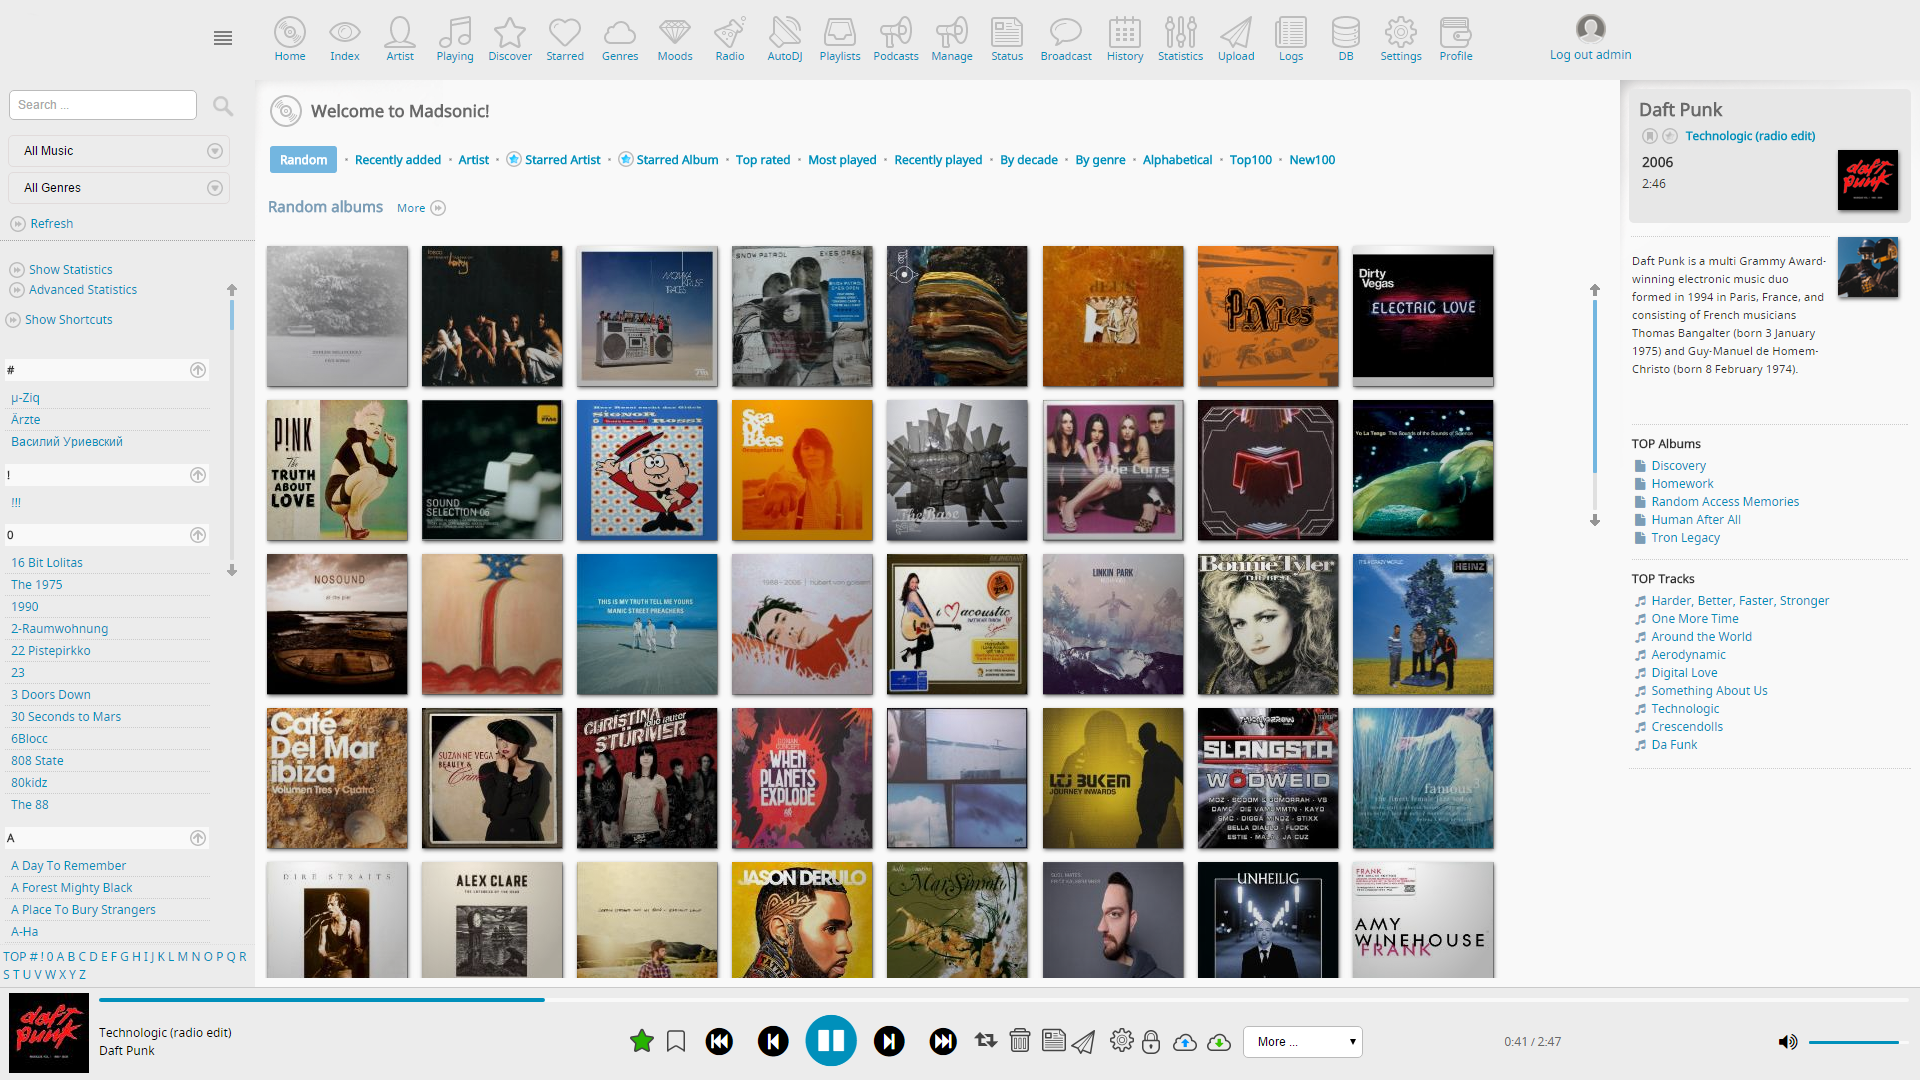Toggle the bookmark icon in player bar
The width and height of the screenshot is (1920, 1080).
(x=676, y=1041)
